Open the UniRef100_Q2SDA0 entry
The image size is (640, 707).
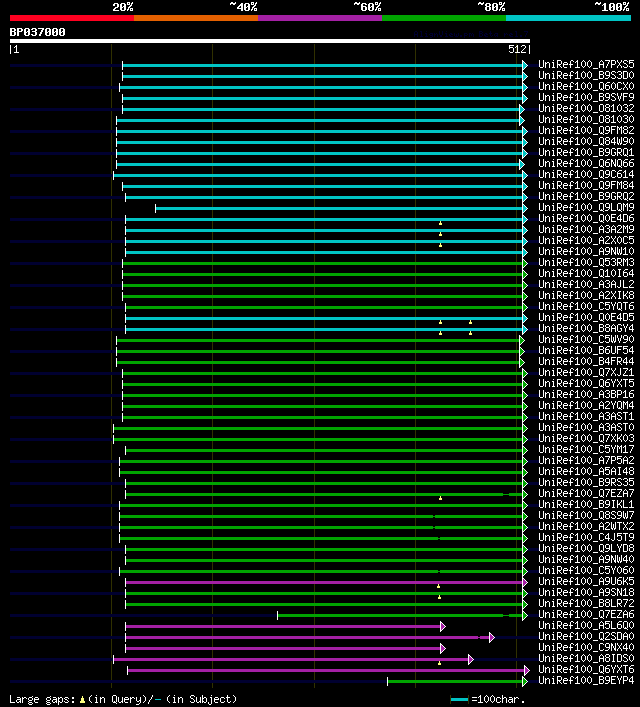pos(586,636)
